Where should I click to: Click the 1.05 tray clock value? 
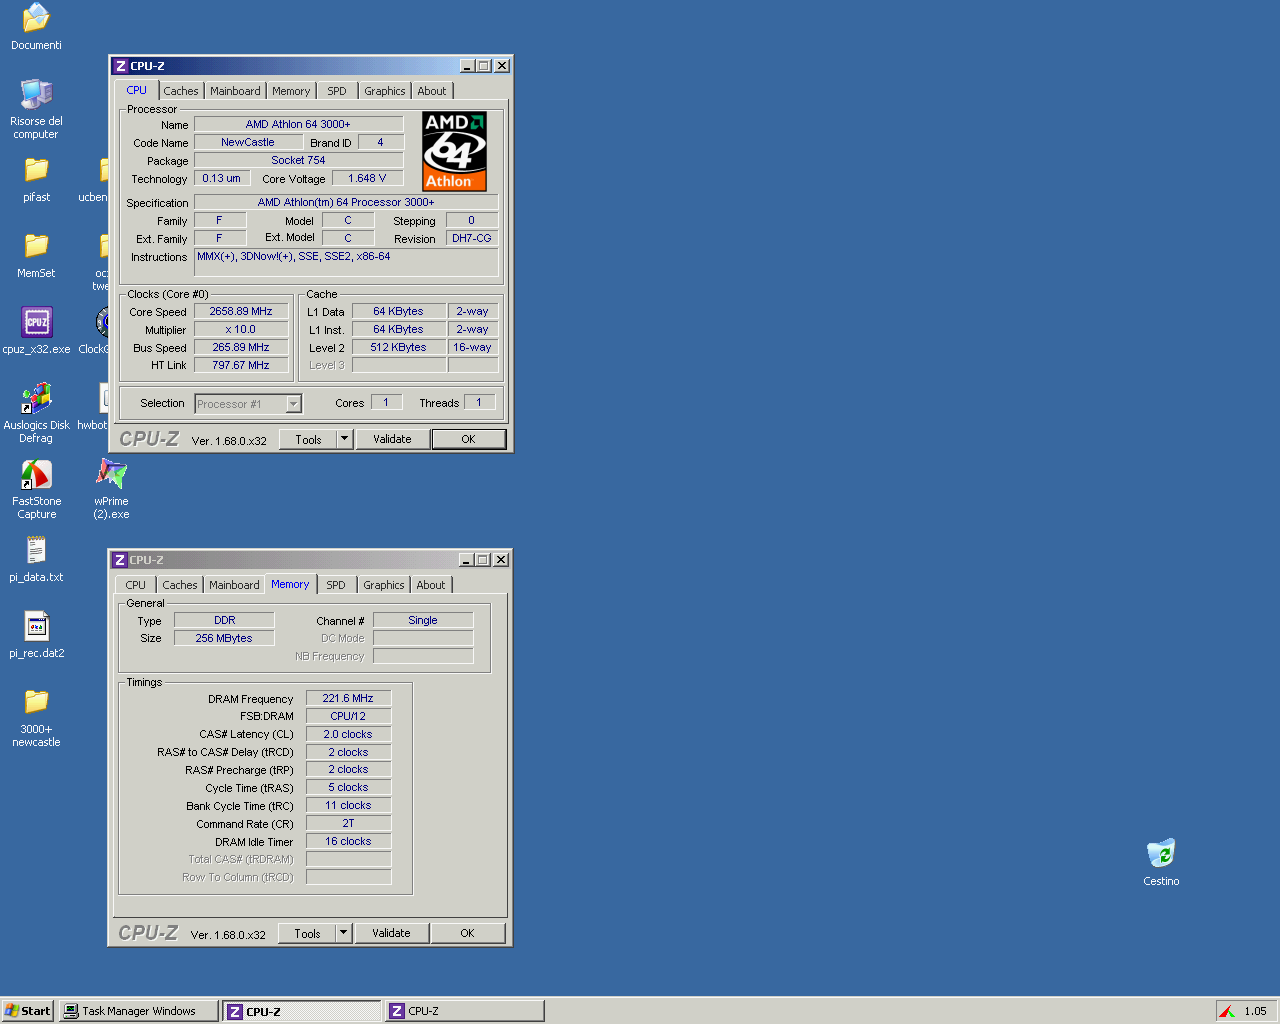tap(1255, 1011)
